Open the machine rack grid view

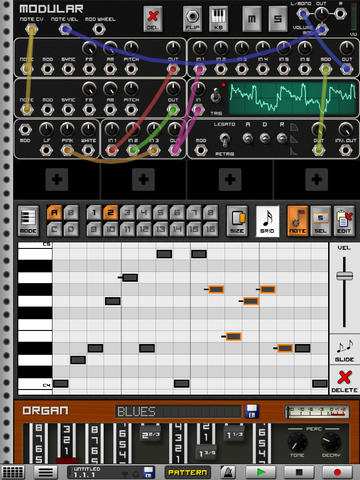pyautogui.click(x=13, y=472)
